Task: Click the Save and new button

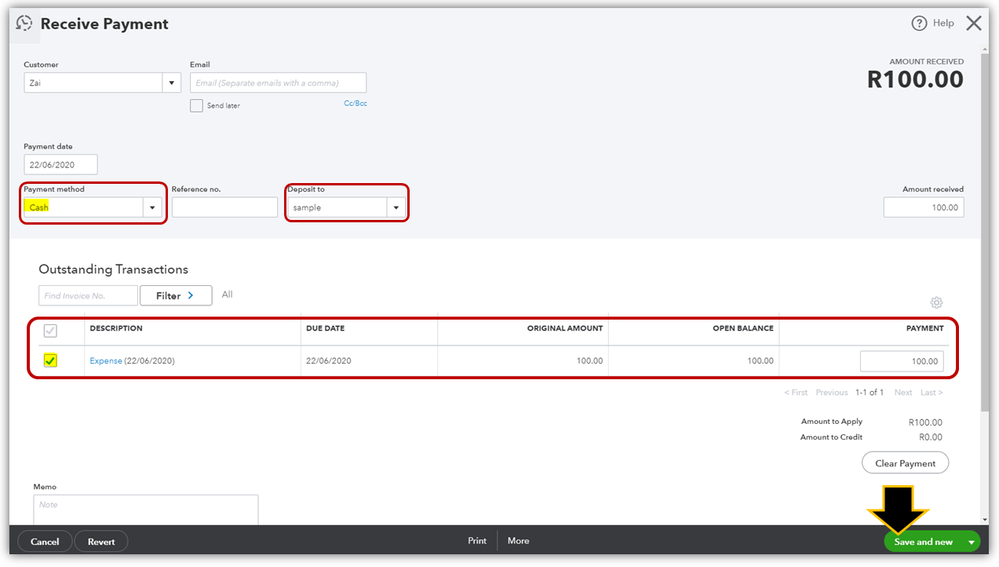Action: (923, 542)
